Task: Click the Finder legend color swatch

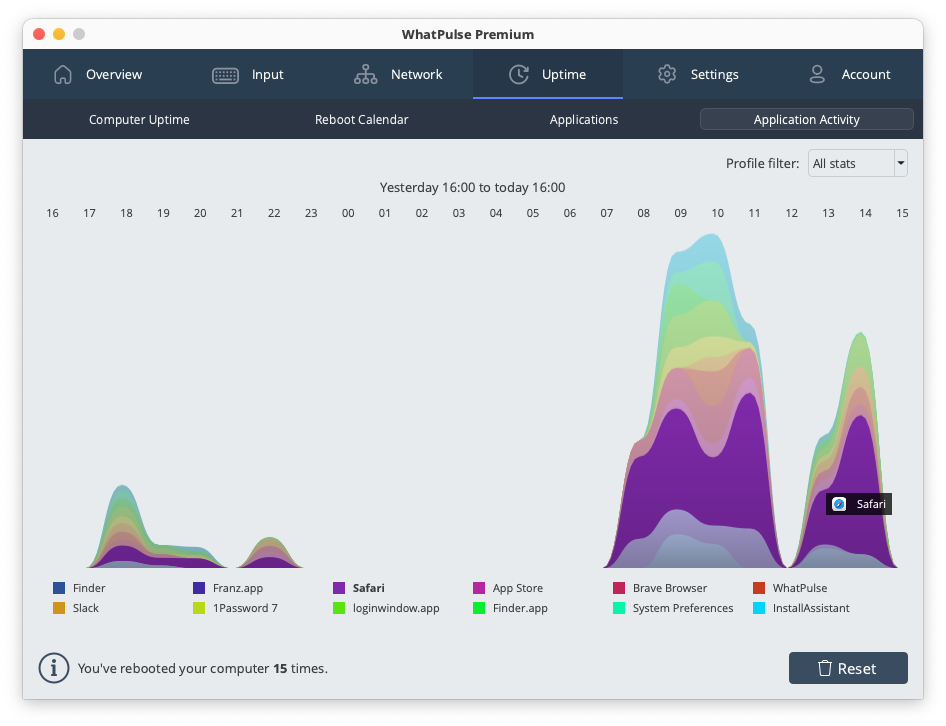Action: [57, 588]
